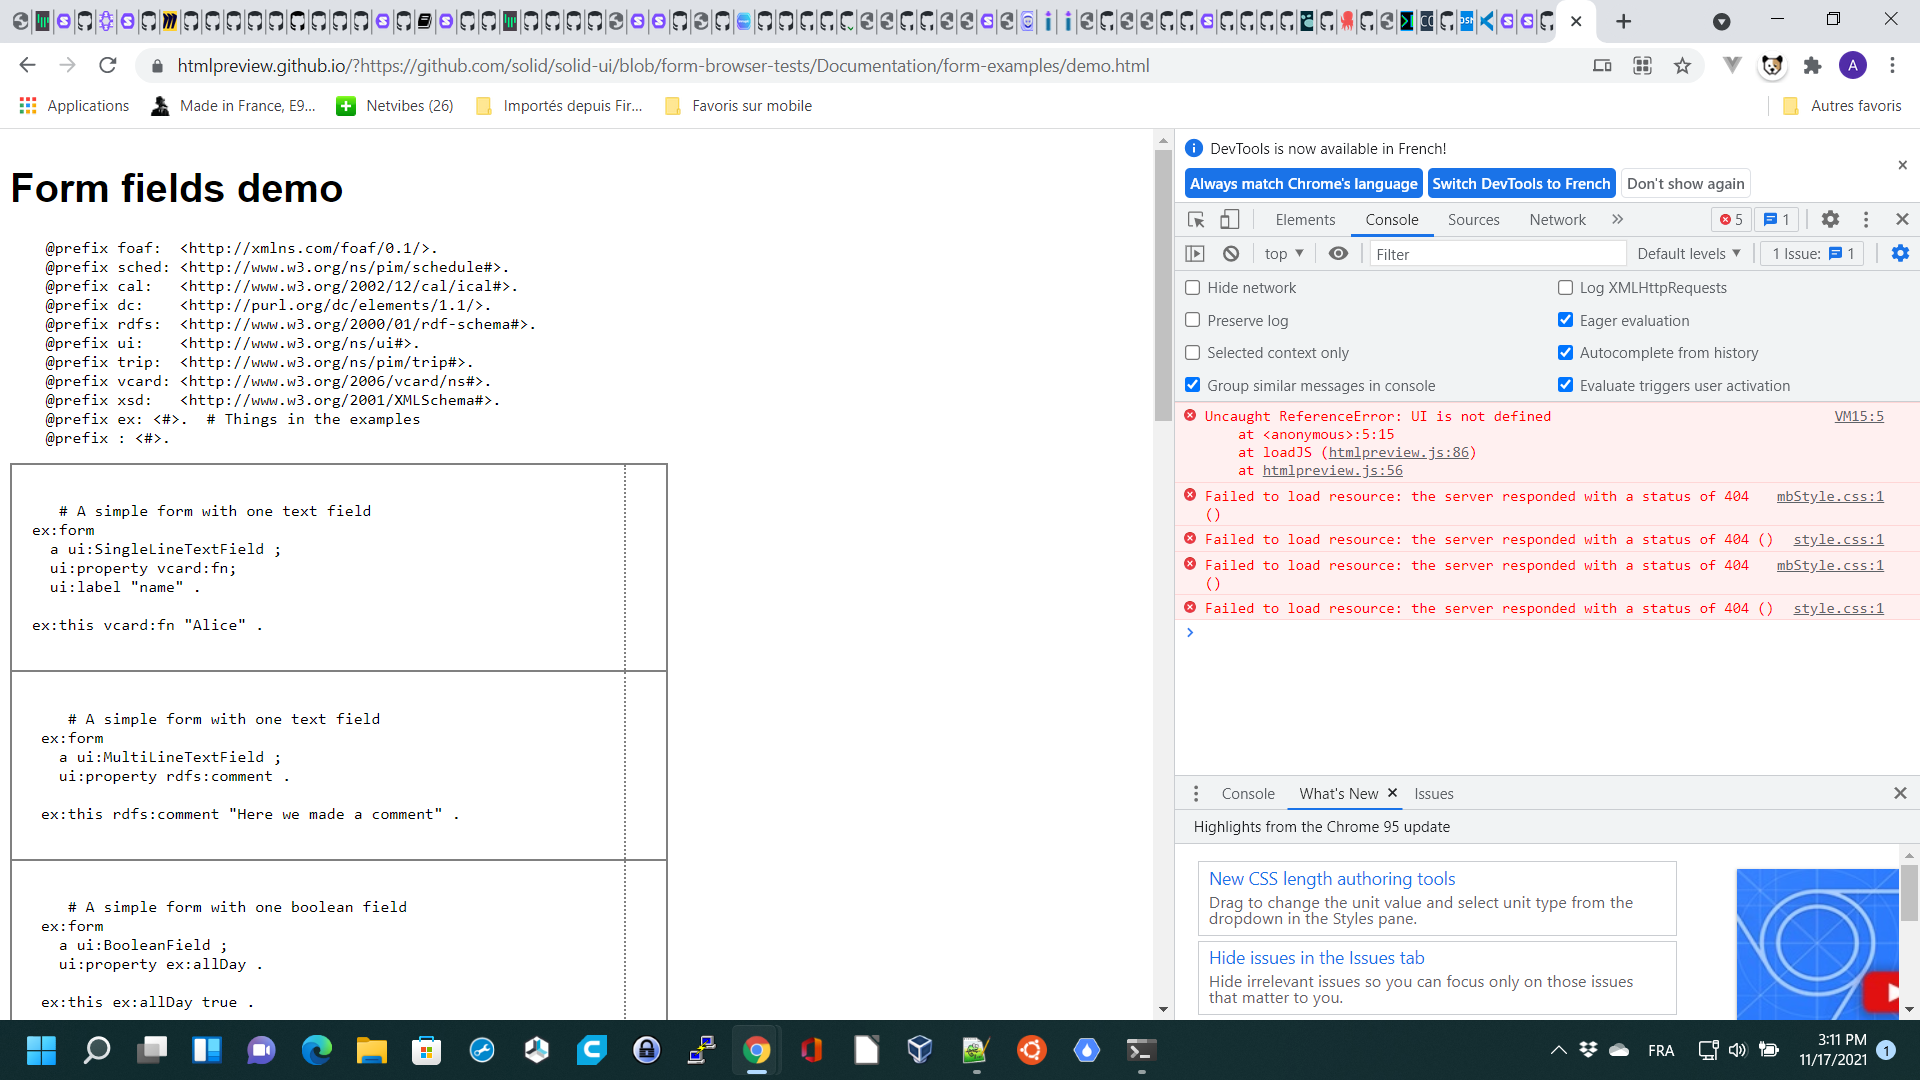Switch to the Network tab

click(x=1557, y=220)
